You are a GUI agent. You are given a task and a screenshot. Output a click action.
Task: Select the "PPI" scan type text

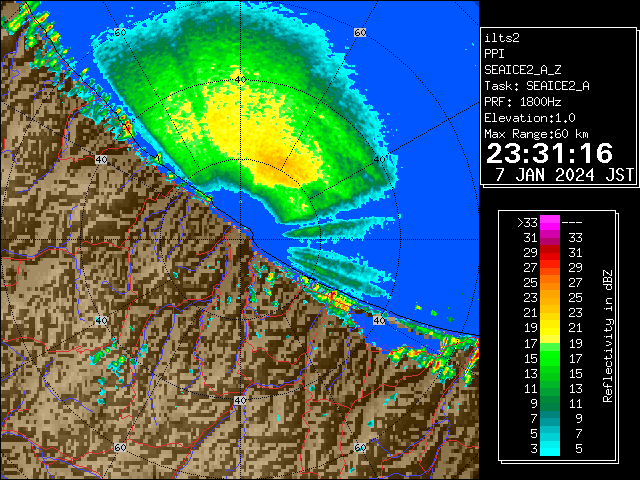pos(494,54)
